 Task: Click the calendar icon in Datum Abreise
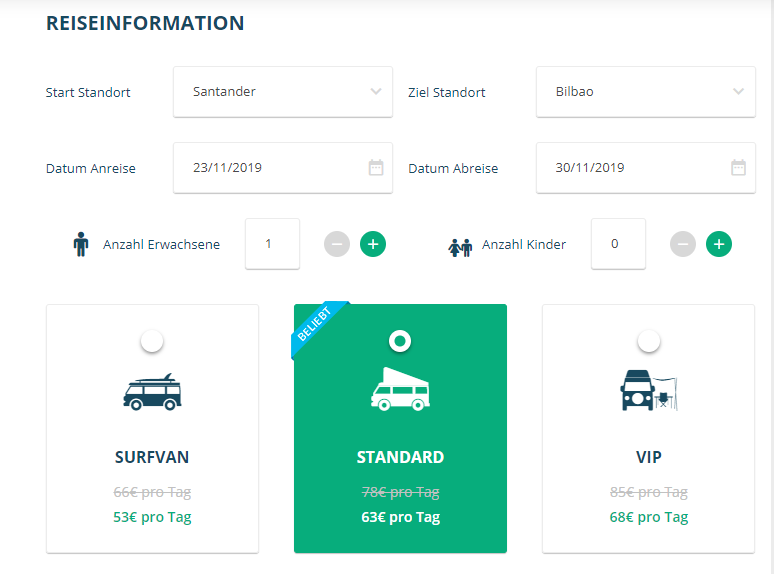point(738,168)
